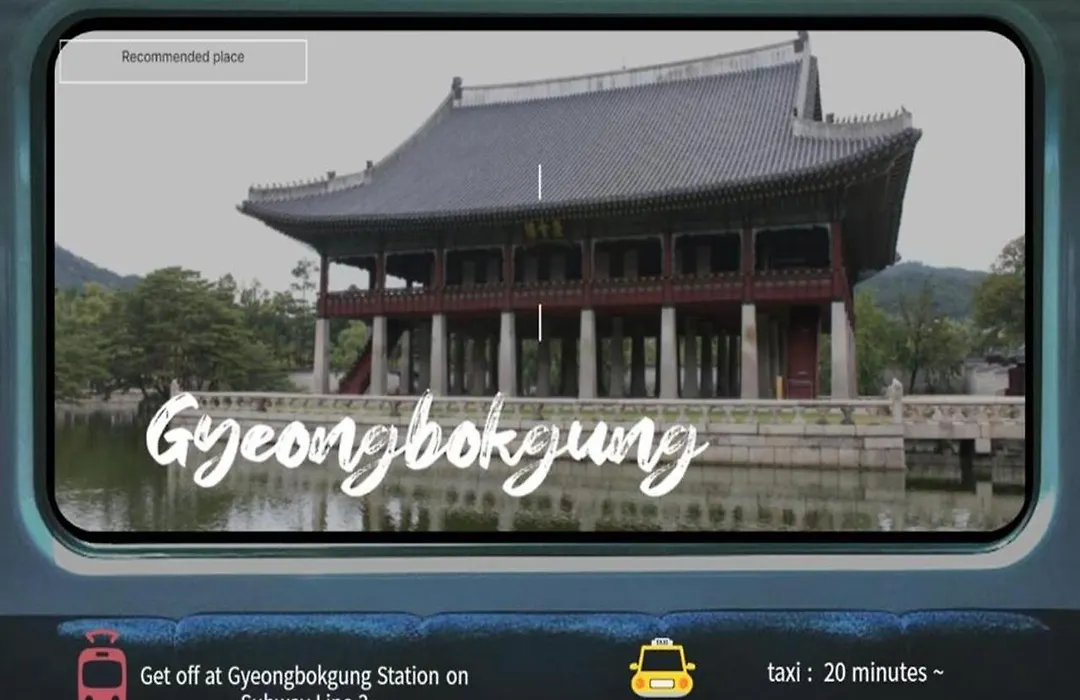This screenshot has height=700, width=1080.
Task: Click the stone bridge railing at right
Action: (960, 410)
